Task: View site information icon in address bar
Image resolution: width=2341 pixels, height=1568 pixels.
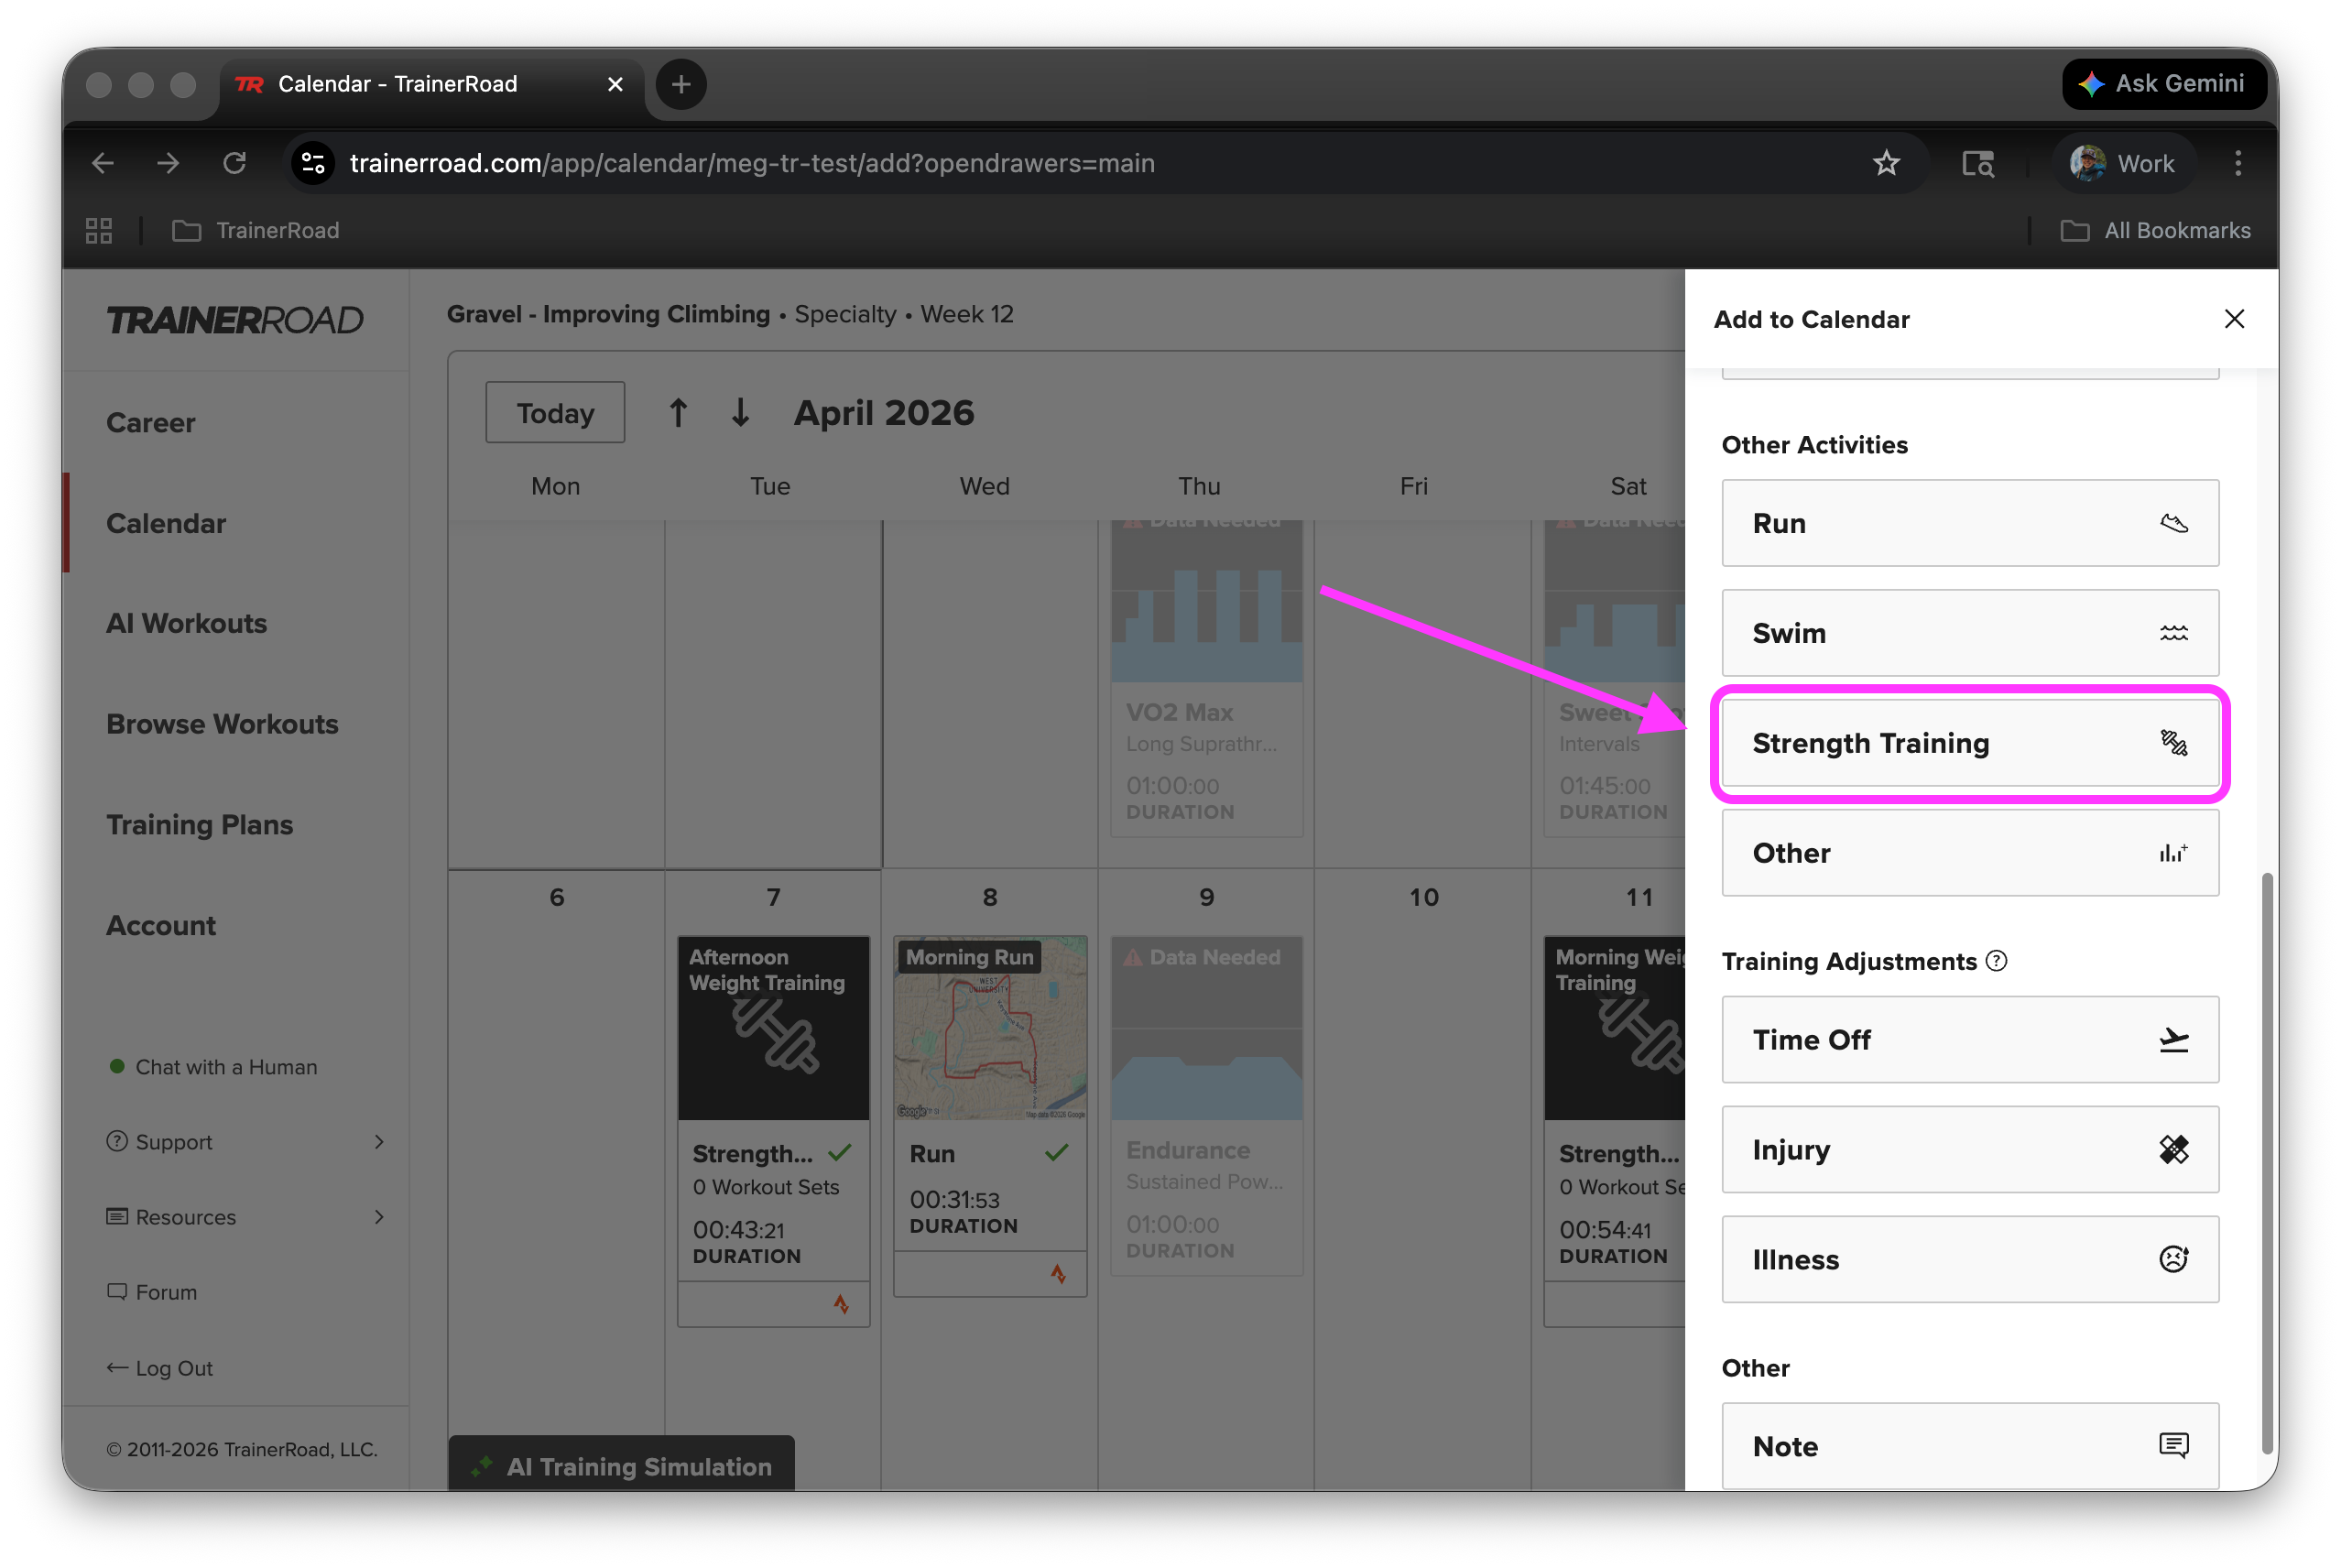Action: point(313,163)
